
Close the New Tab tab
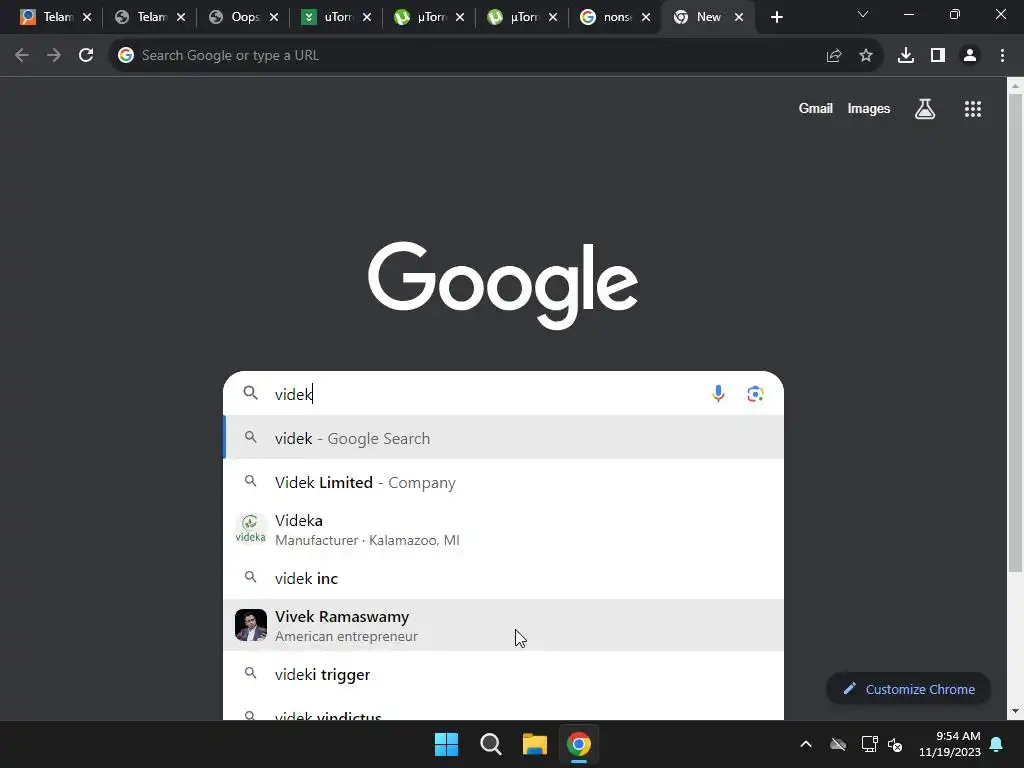[739, 17]
